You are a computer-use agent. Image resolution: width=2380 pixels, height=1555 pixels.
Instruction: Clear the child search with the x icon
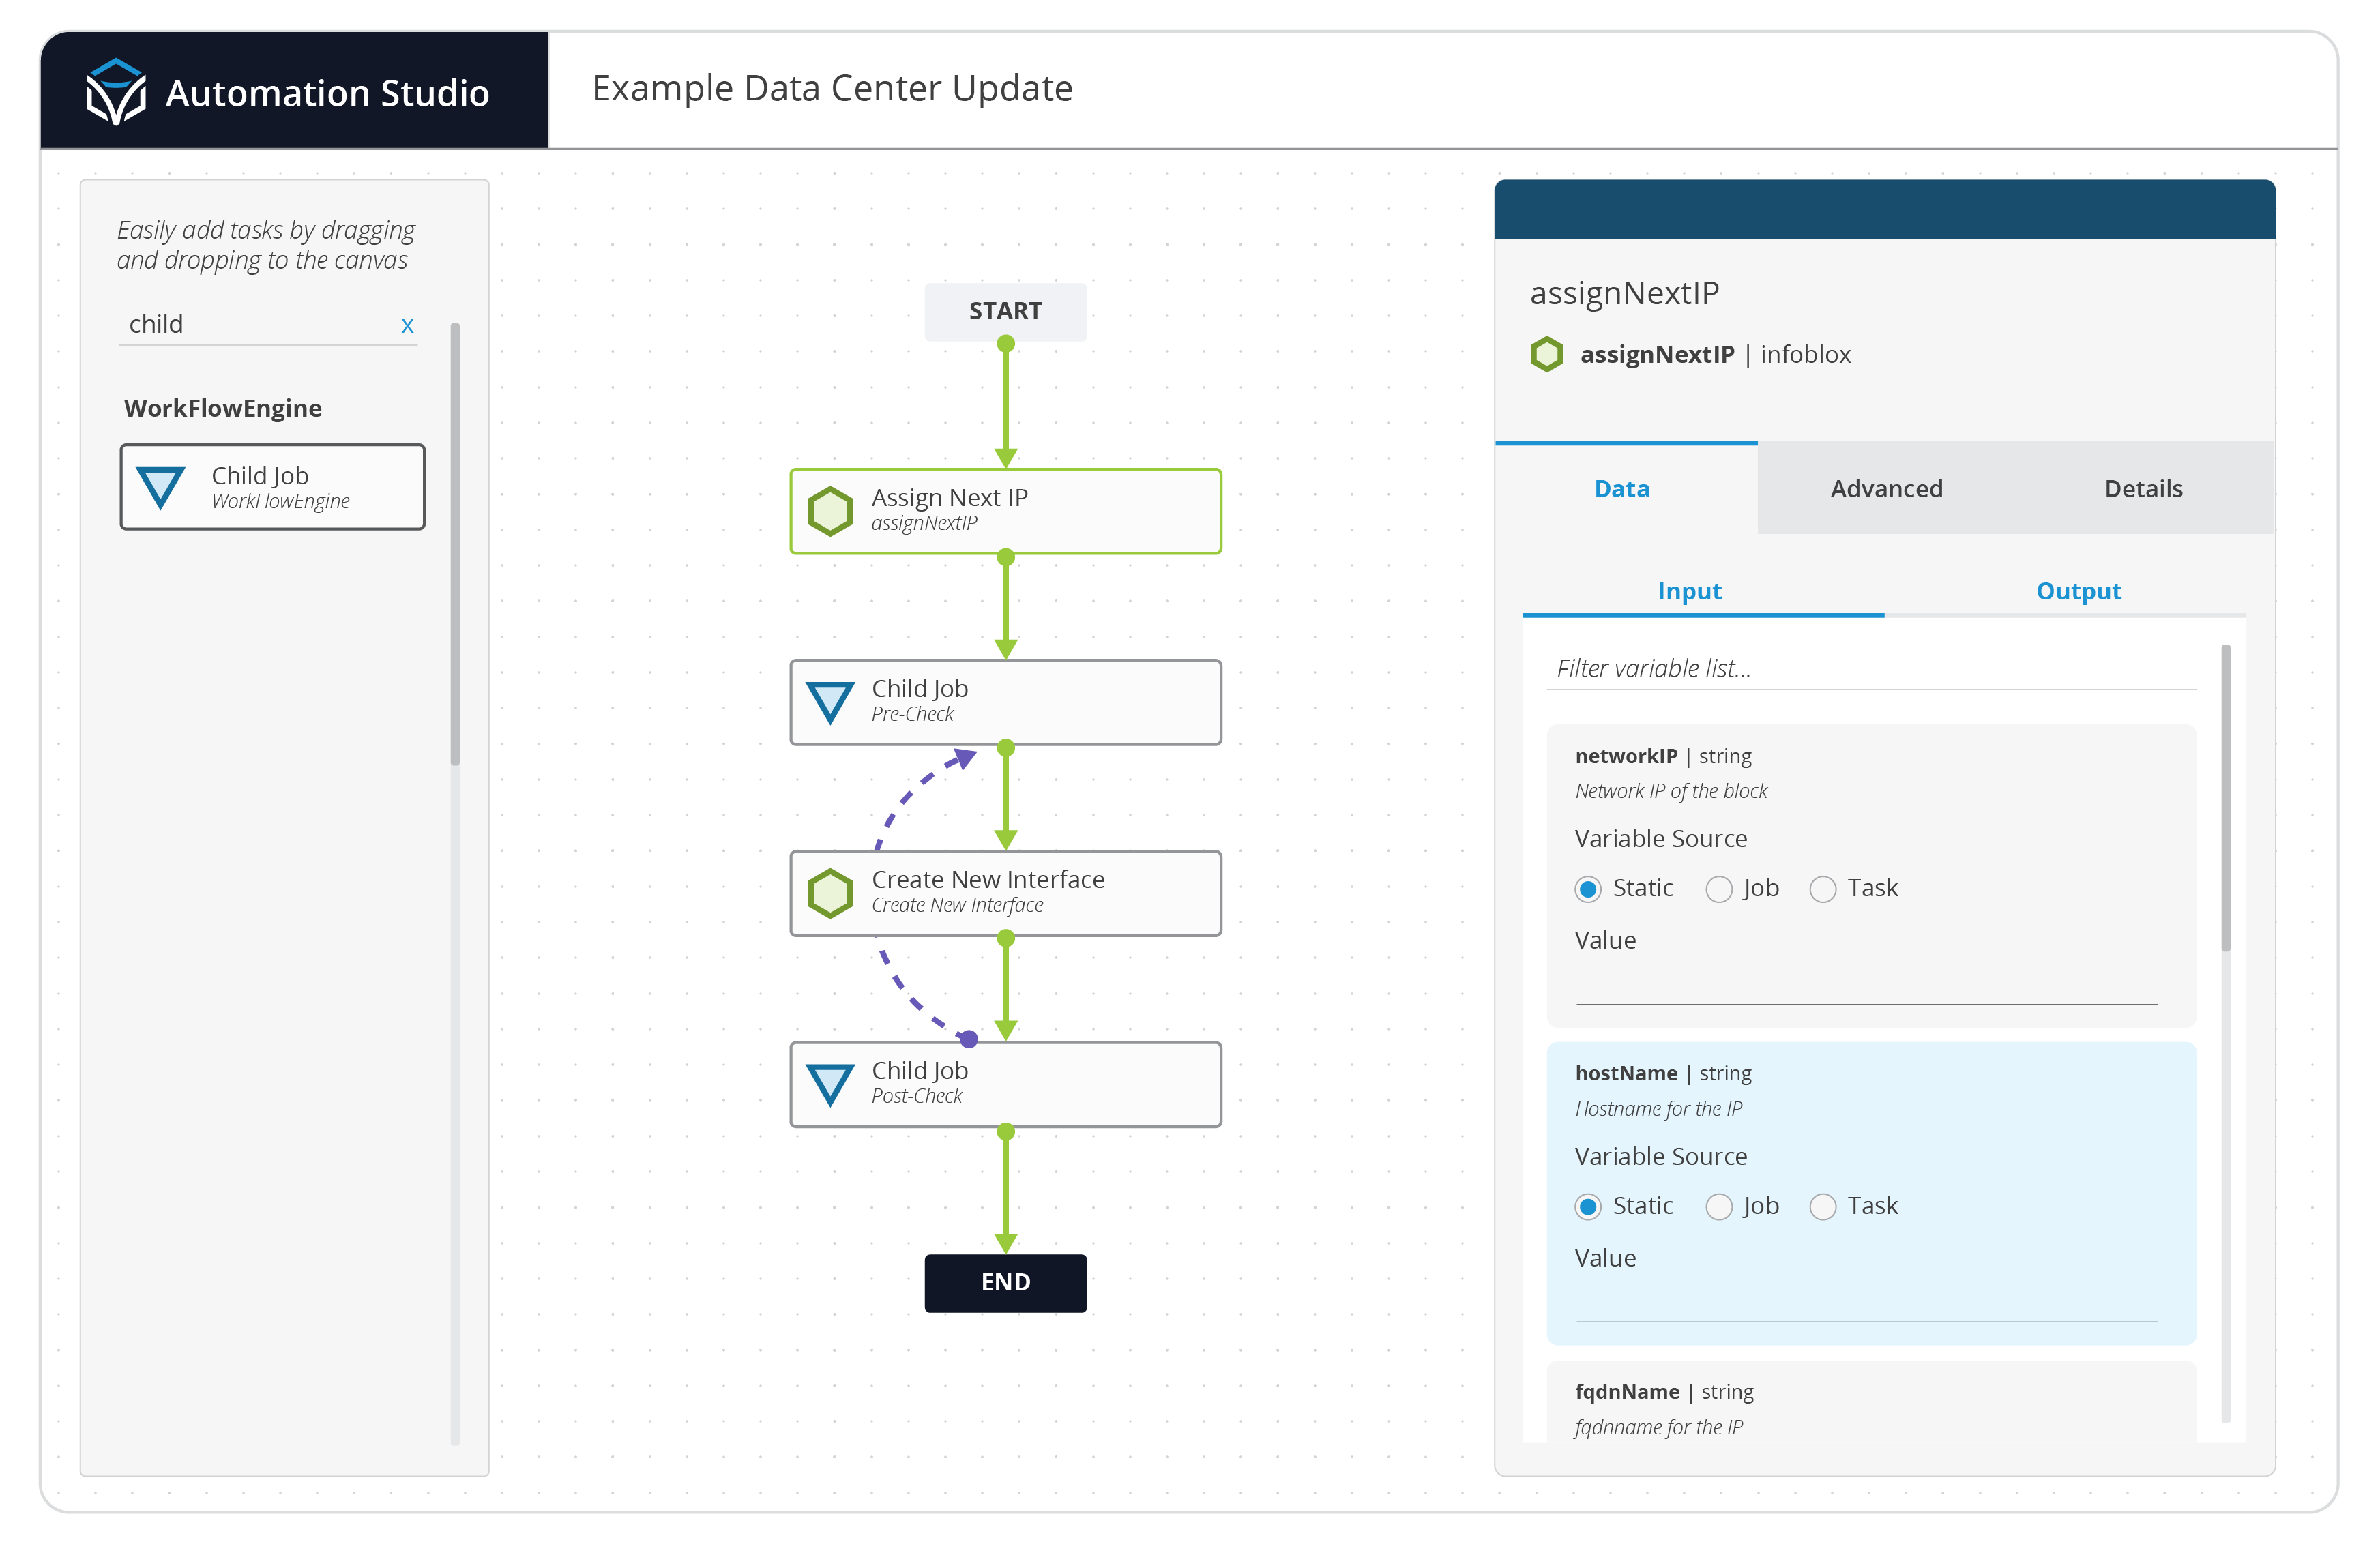(407, 325)
